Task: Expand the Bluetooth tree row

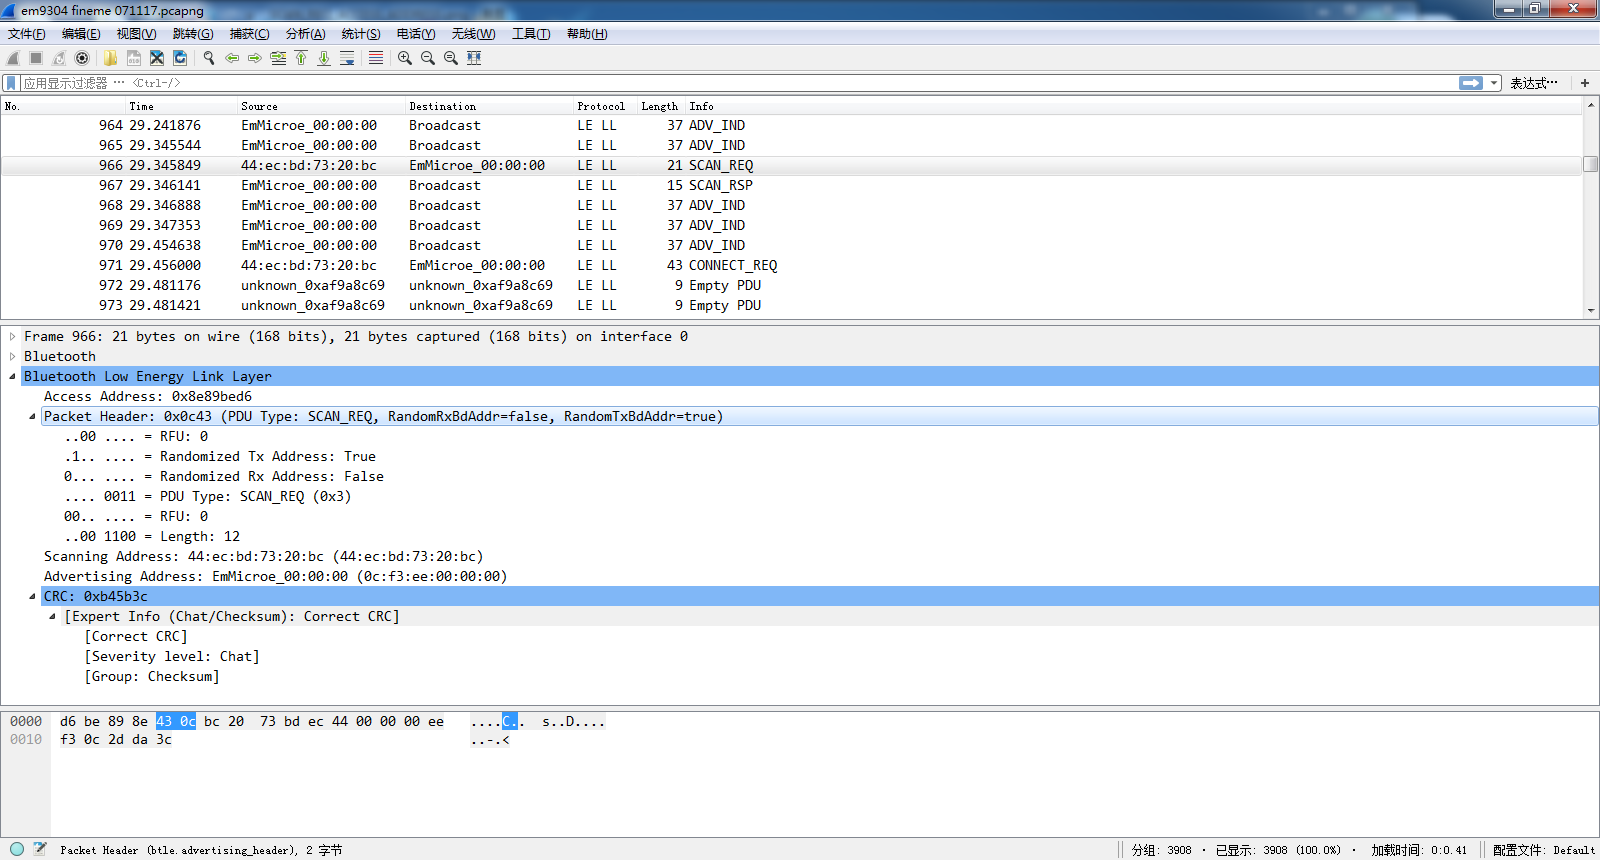Action: point(13,357)
